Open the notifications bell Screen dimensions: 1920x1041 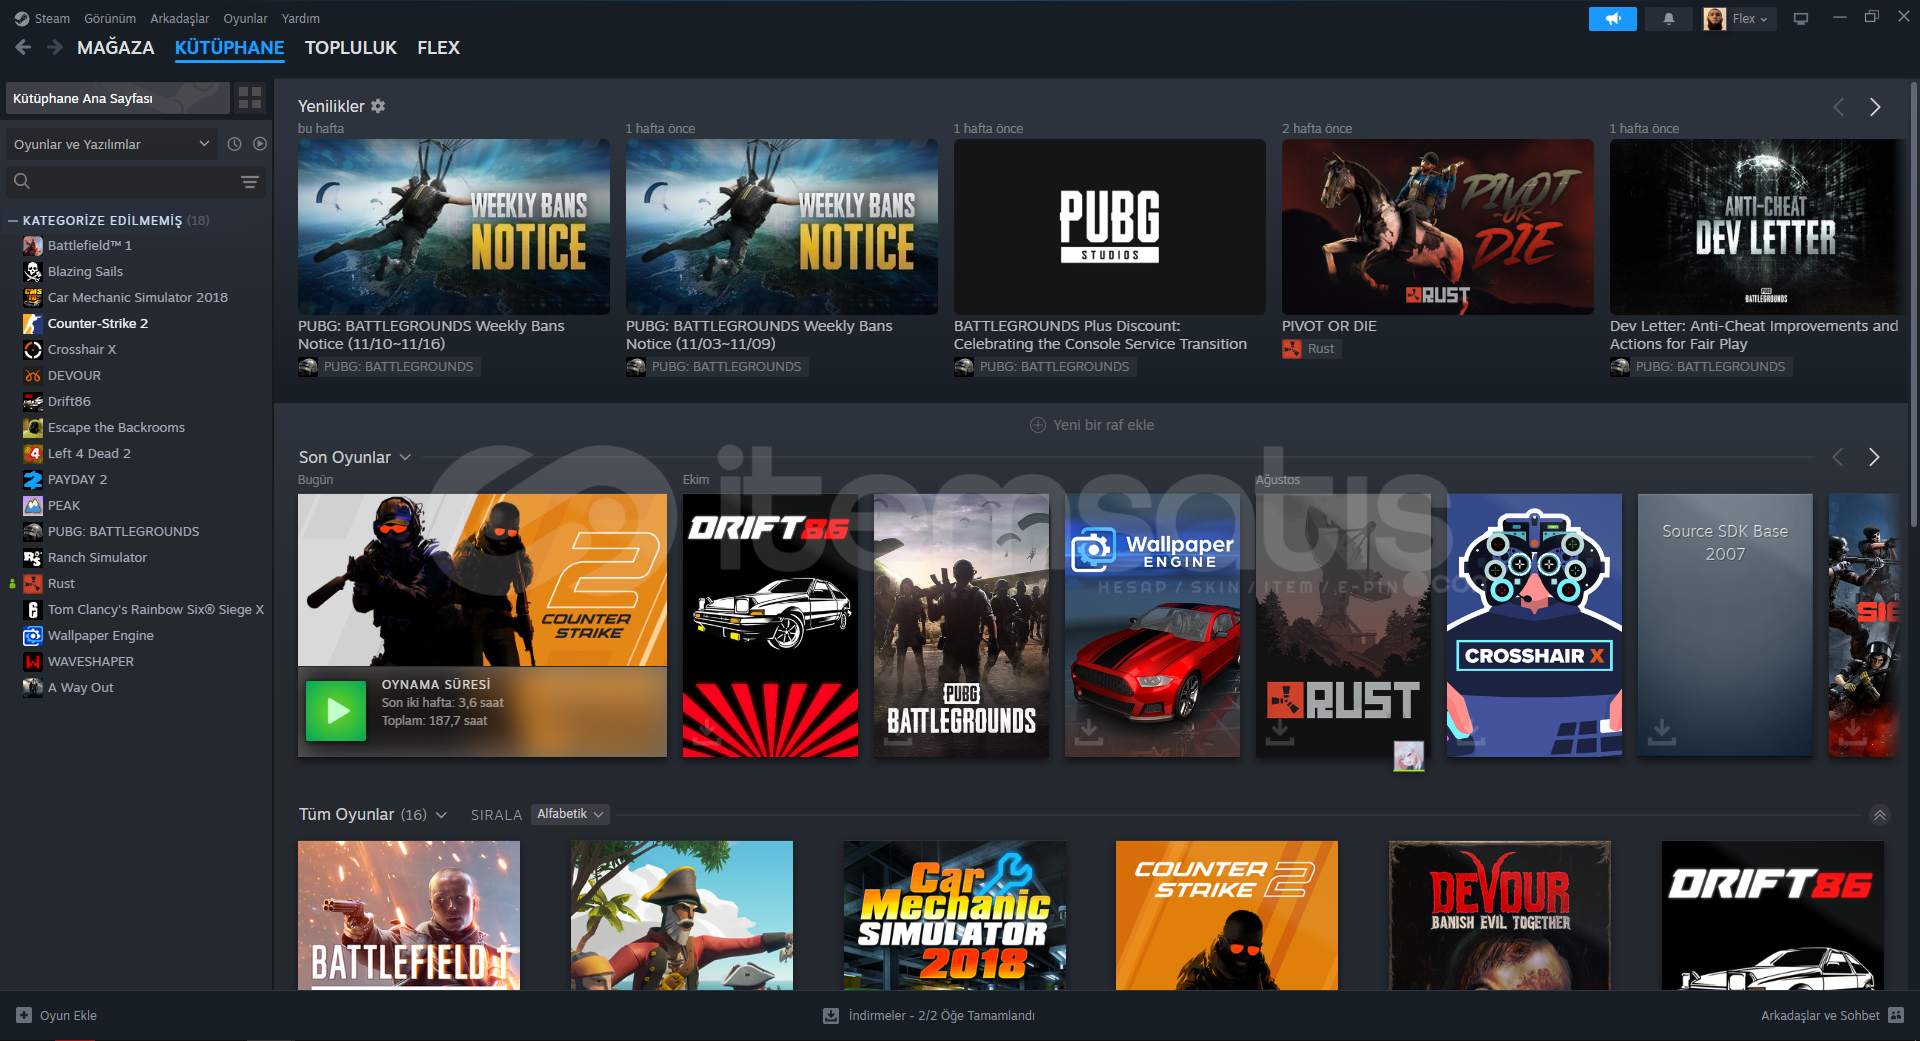(1668, 19)
